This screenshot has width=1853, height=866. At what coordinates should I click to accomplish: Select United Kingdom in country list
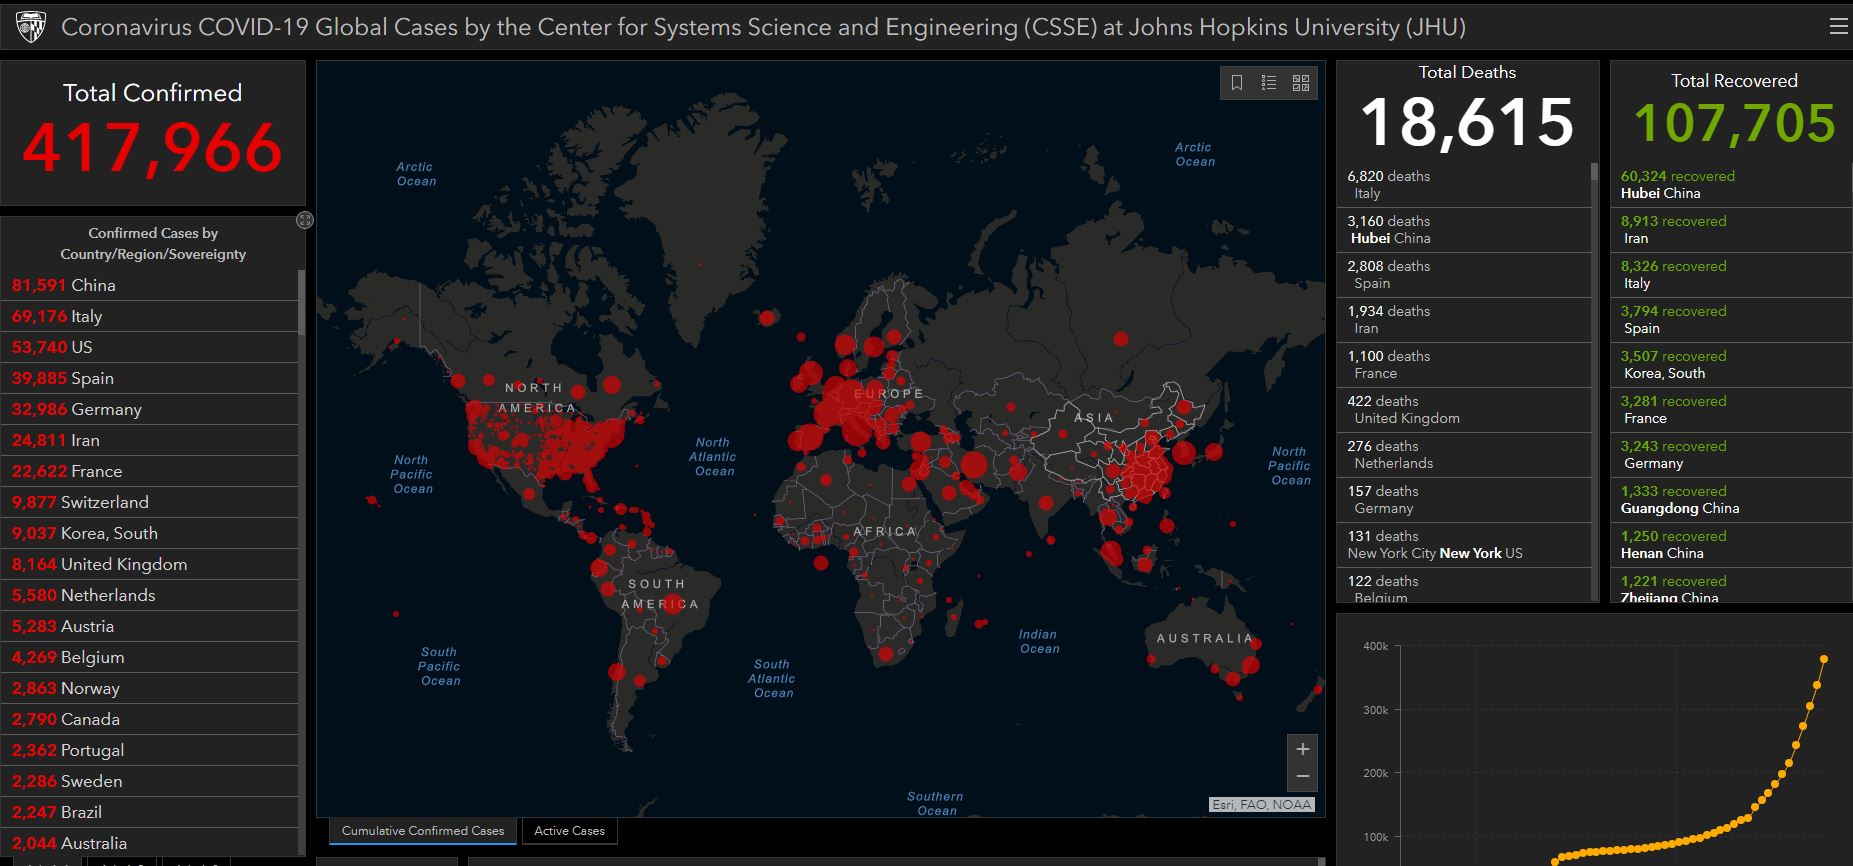(x=149, y=564)
